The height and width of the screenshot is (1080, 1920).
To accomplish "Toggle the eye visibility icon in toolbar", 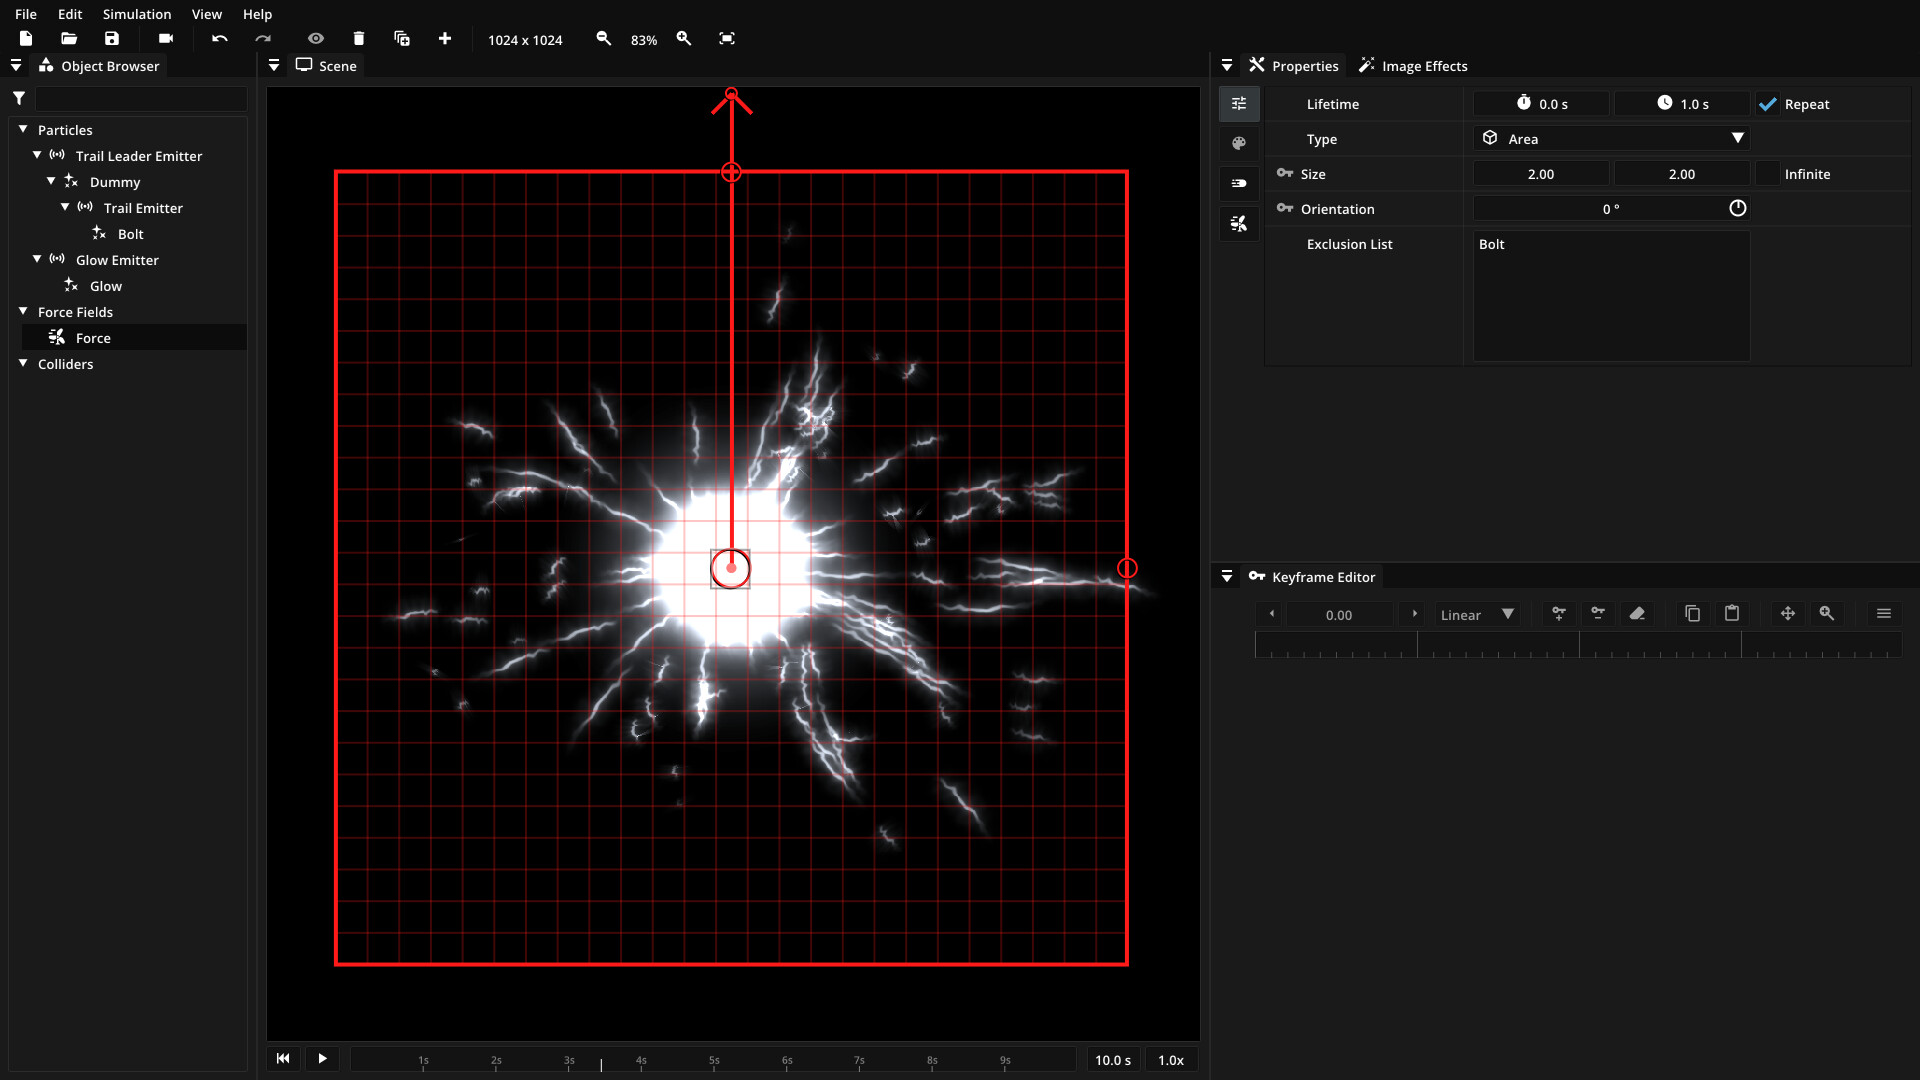I will pos(316,39).
